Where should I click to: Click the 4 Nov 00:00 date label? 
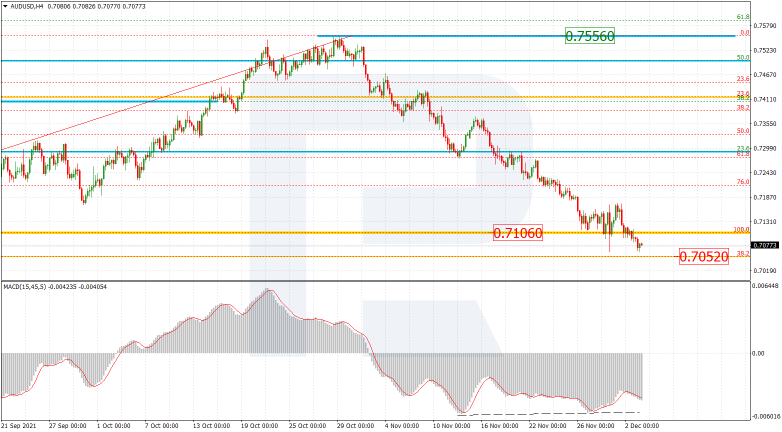[401, 426]
